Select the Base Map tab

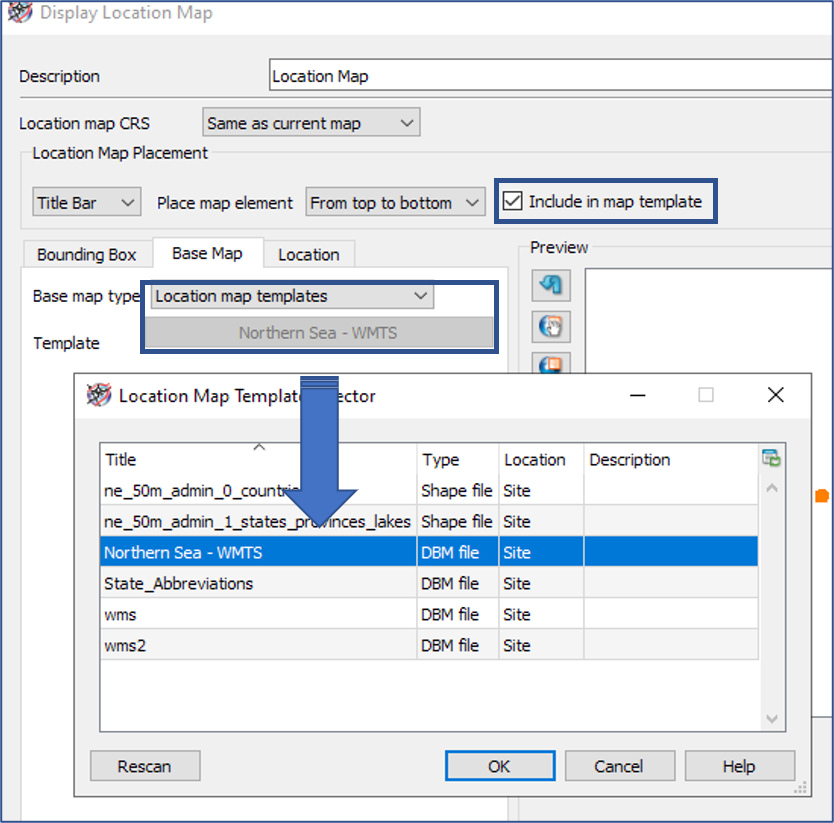tap(207, 254)
